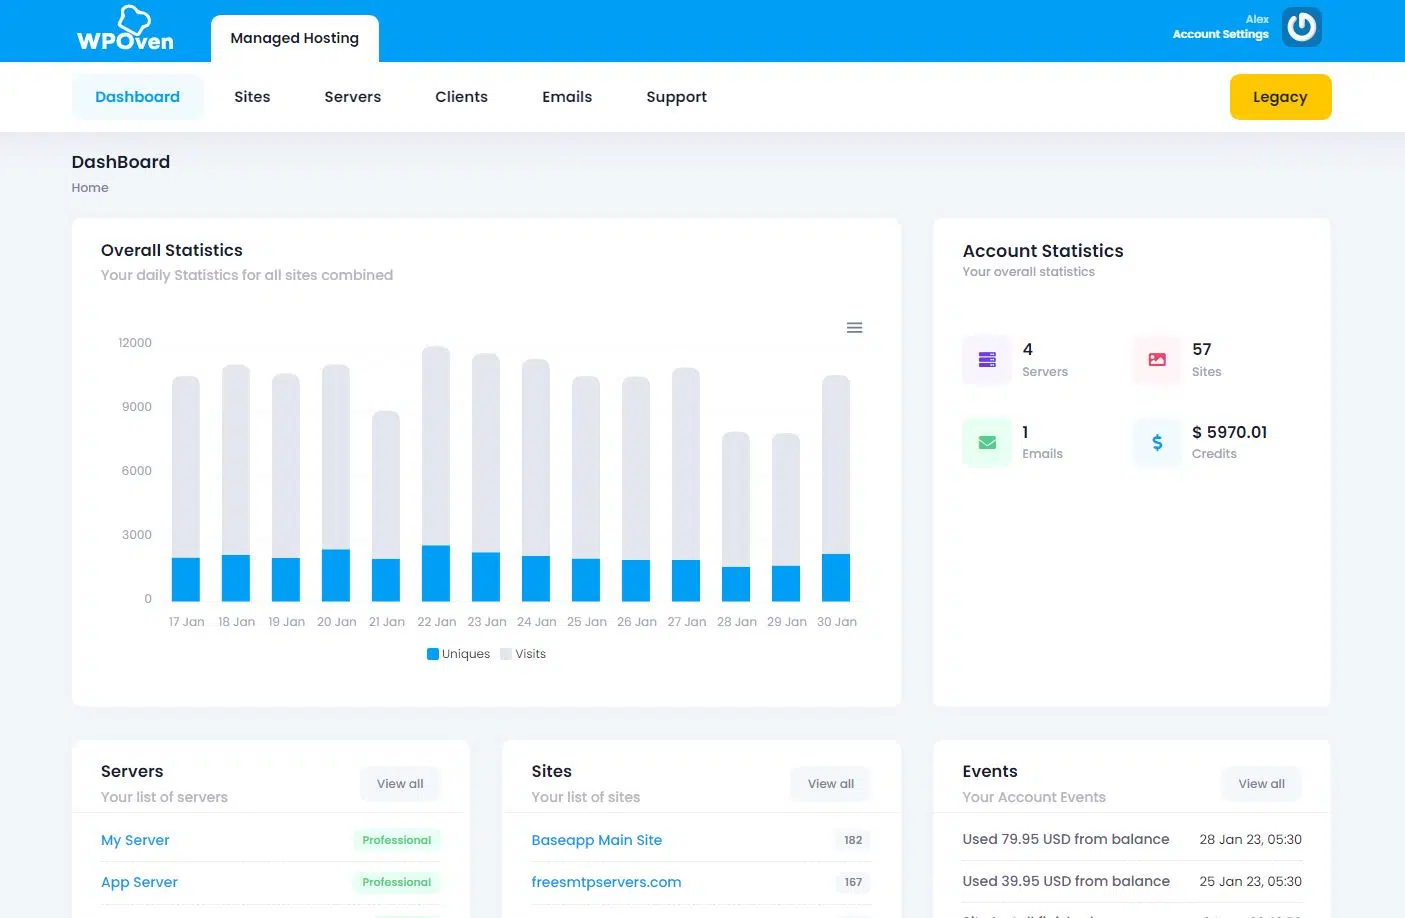Open the Emails nav item
Viewport: 1405px width, 918px height.
567,97
